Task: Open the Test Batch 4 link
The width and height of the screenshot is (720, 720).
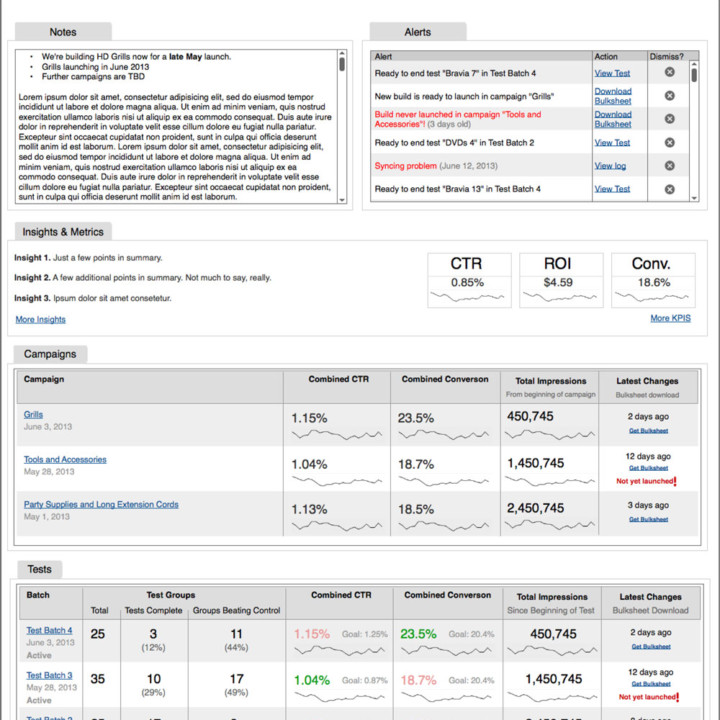Action: point(49,630)
